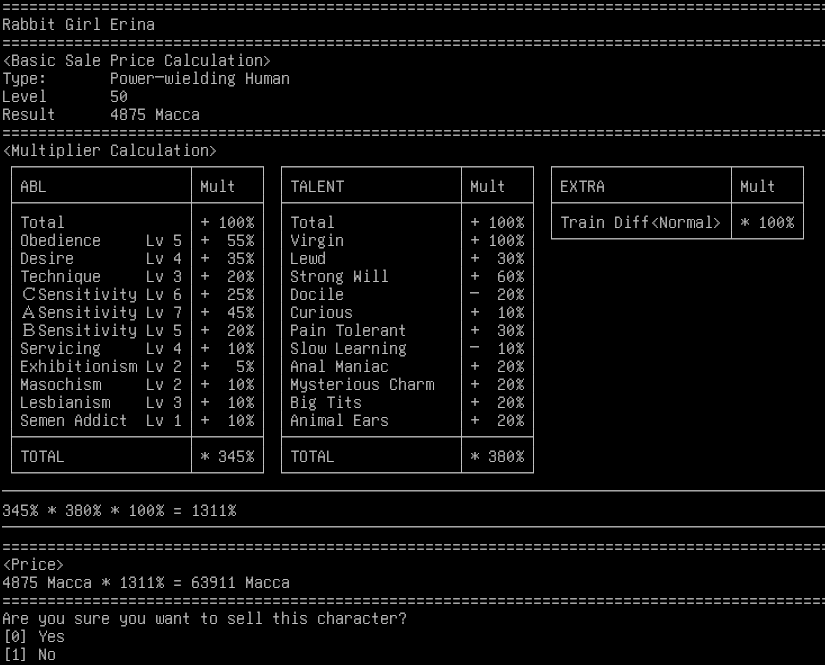Select the A Sensitivity Lv 7 row
Screen dimensions: 825x665
[137, 313]
